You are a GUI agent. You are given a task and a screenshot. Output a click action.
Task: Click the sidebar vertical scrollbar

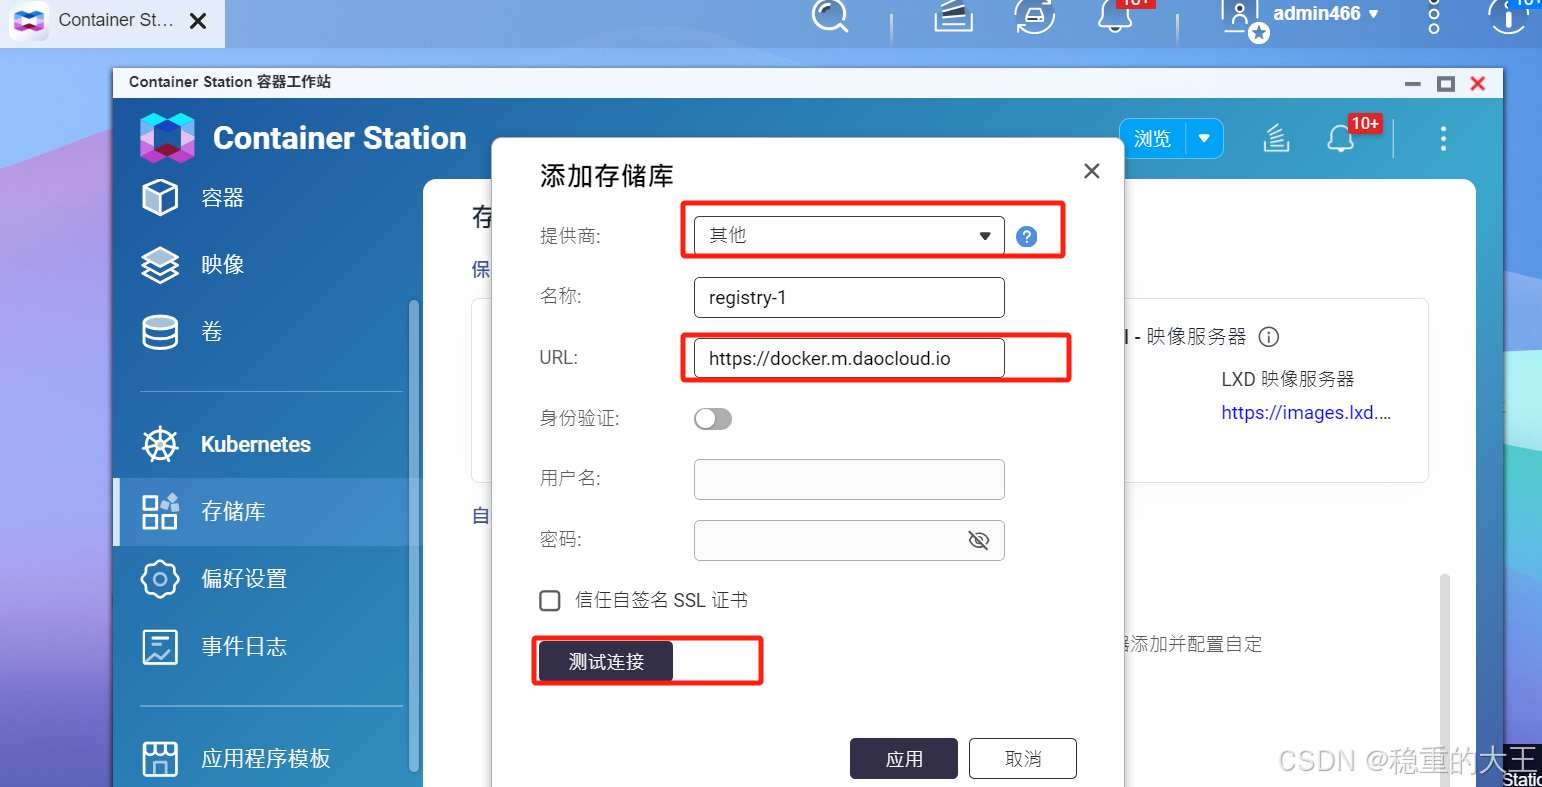coord(414,536)
